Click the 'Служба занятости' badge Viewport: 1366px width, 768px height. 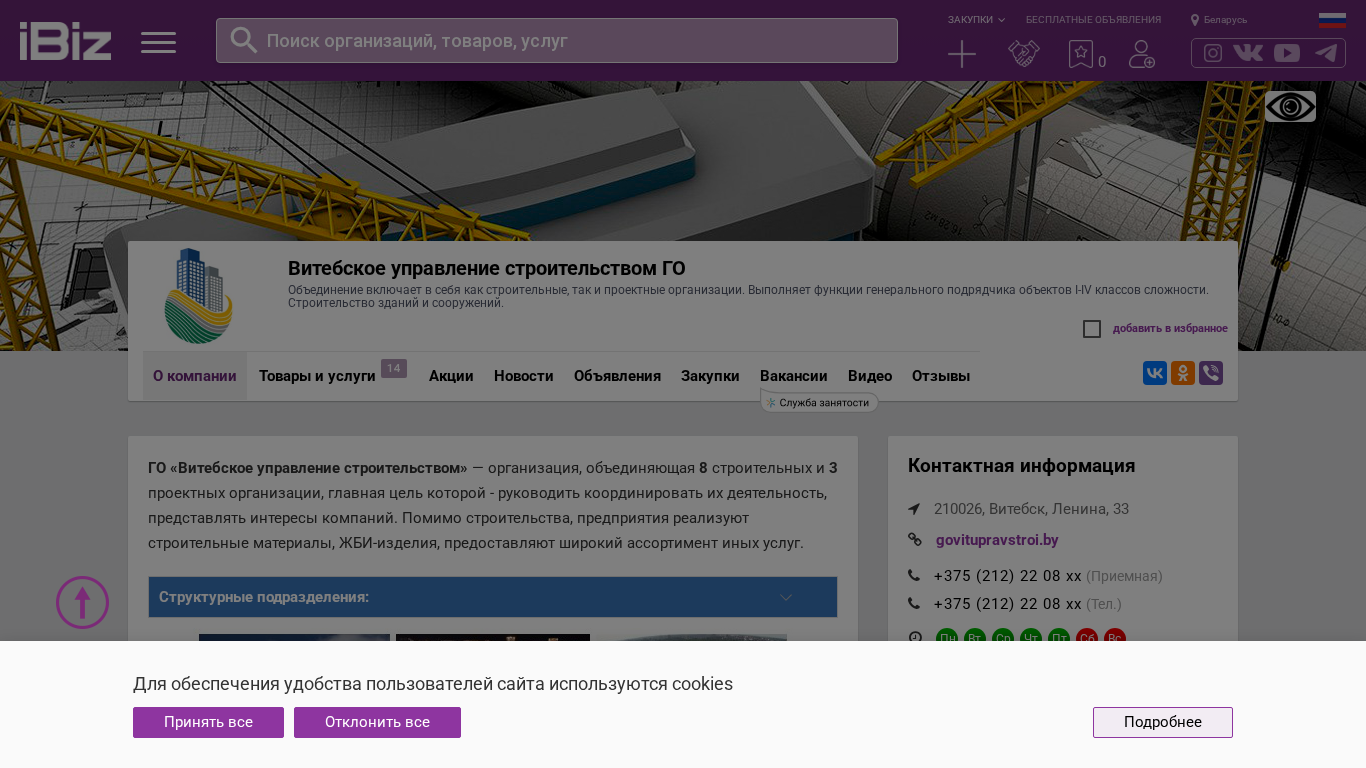pos(819,402)
